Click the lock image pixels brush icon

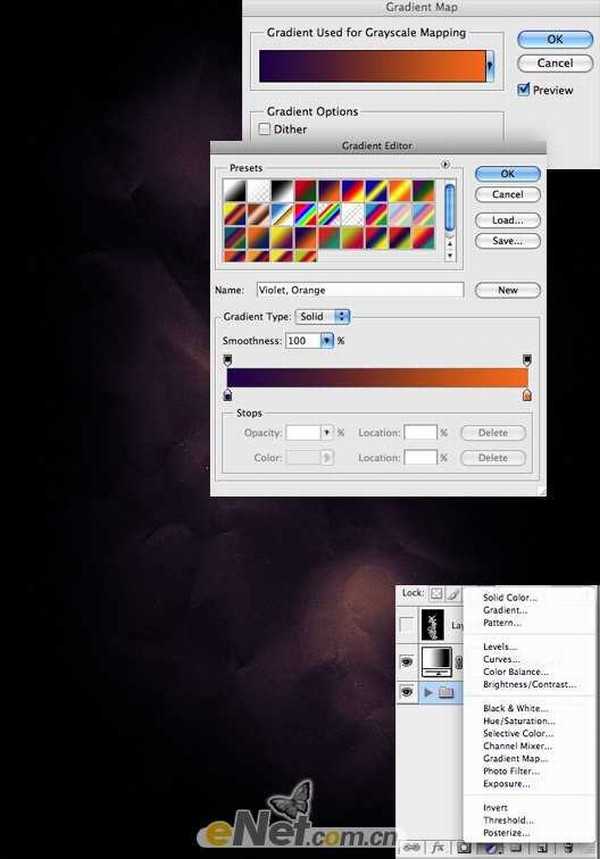[x=453, y=593]
